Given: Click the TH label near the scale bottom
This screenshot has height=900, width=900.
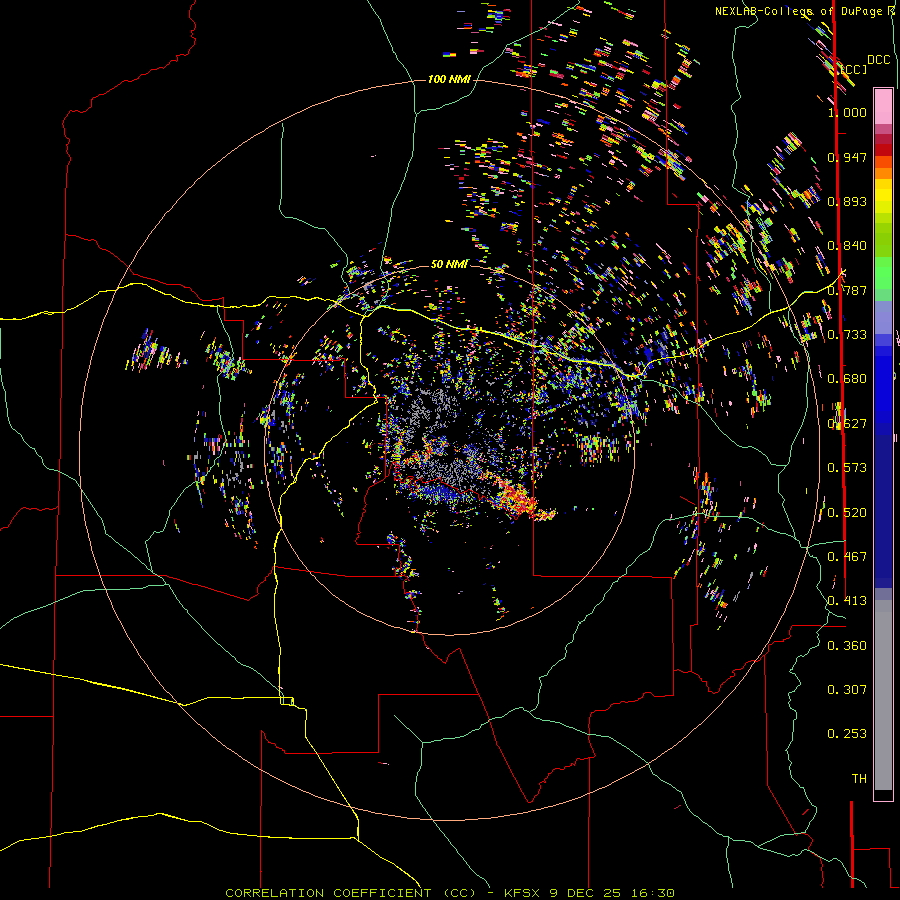Looking at the screenshot, I should pos(859,779).
